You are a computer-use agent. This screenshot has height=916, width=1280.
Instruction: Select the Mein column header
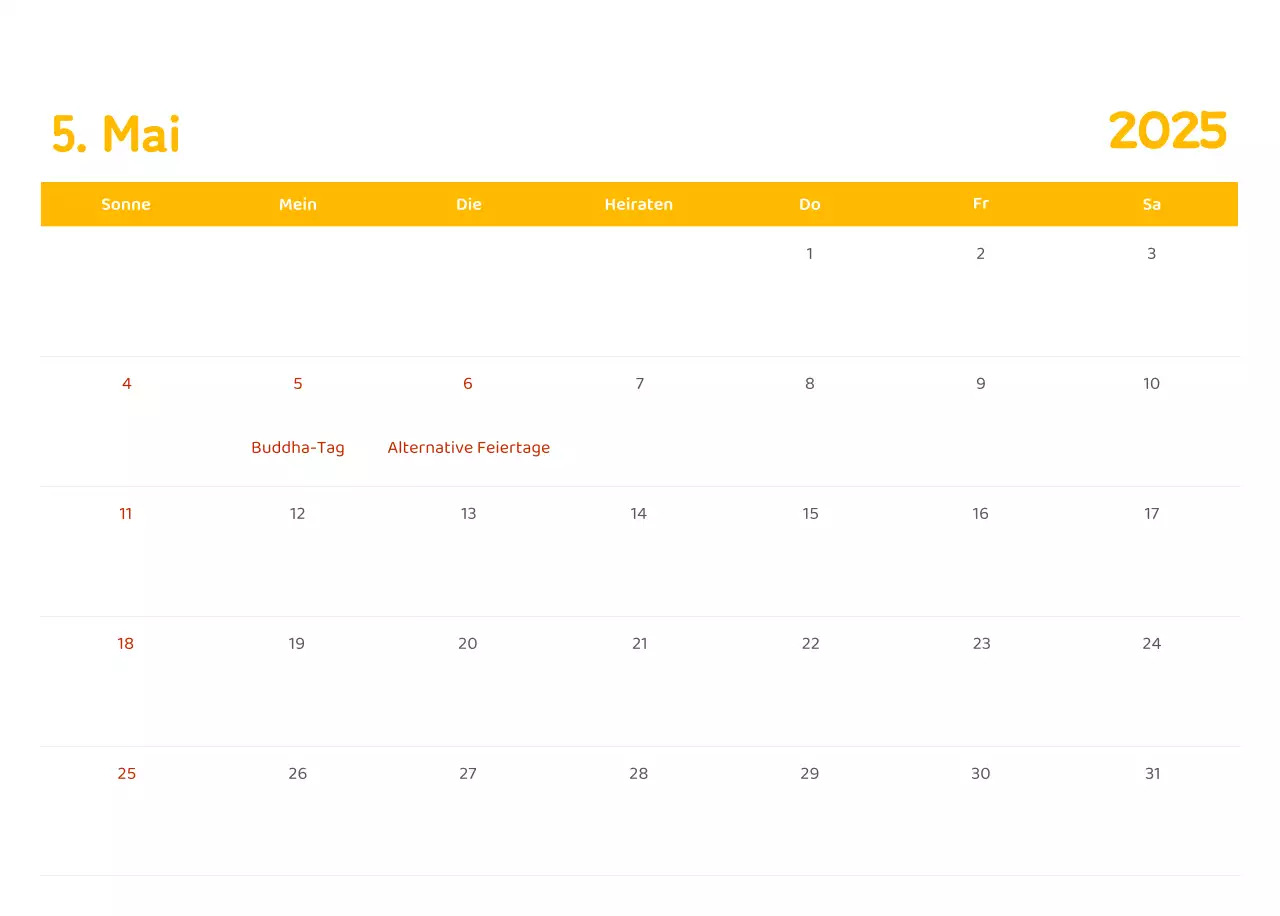pyautogui.click(x=297, y=204)
